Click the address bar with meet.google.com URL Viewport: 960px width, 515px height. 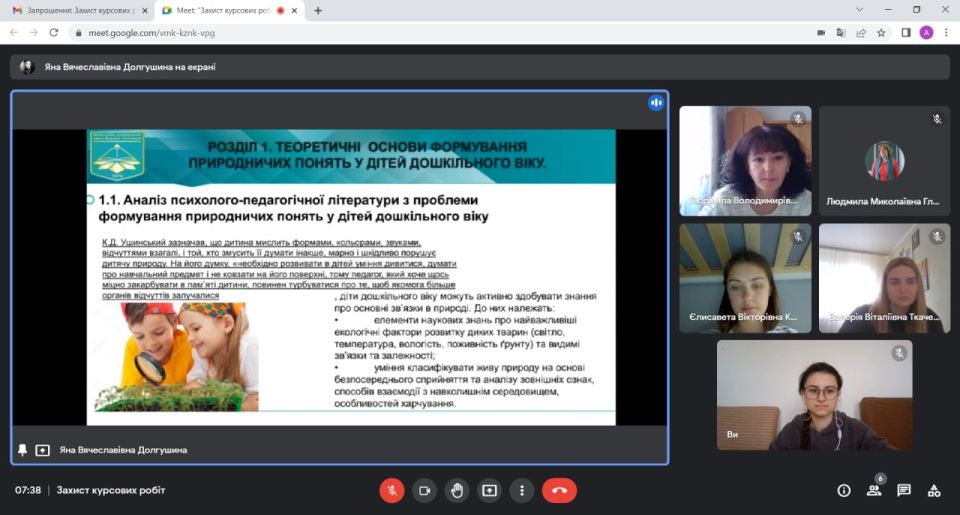[x=400, y=32]
